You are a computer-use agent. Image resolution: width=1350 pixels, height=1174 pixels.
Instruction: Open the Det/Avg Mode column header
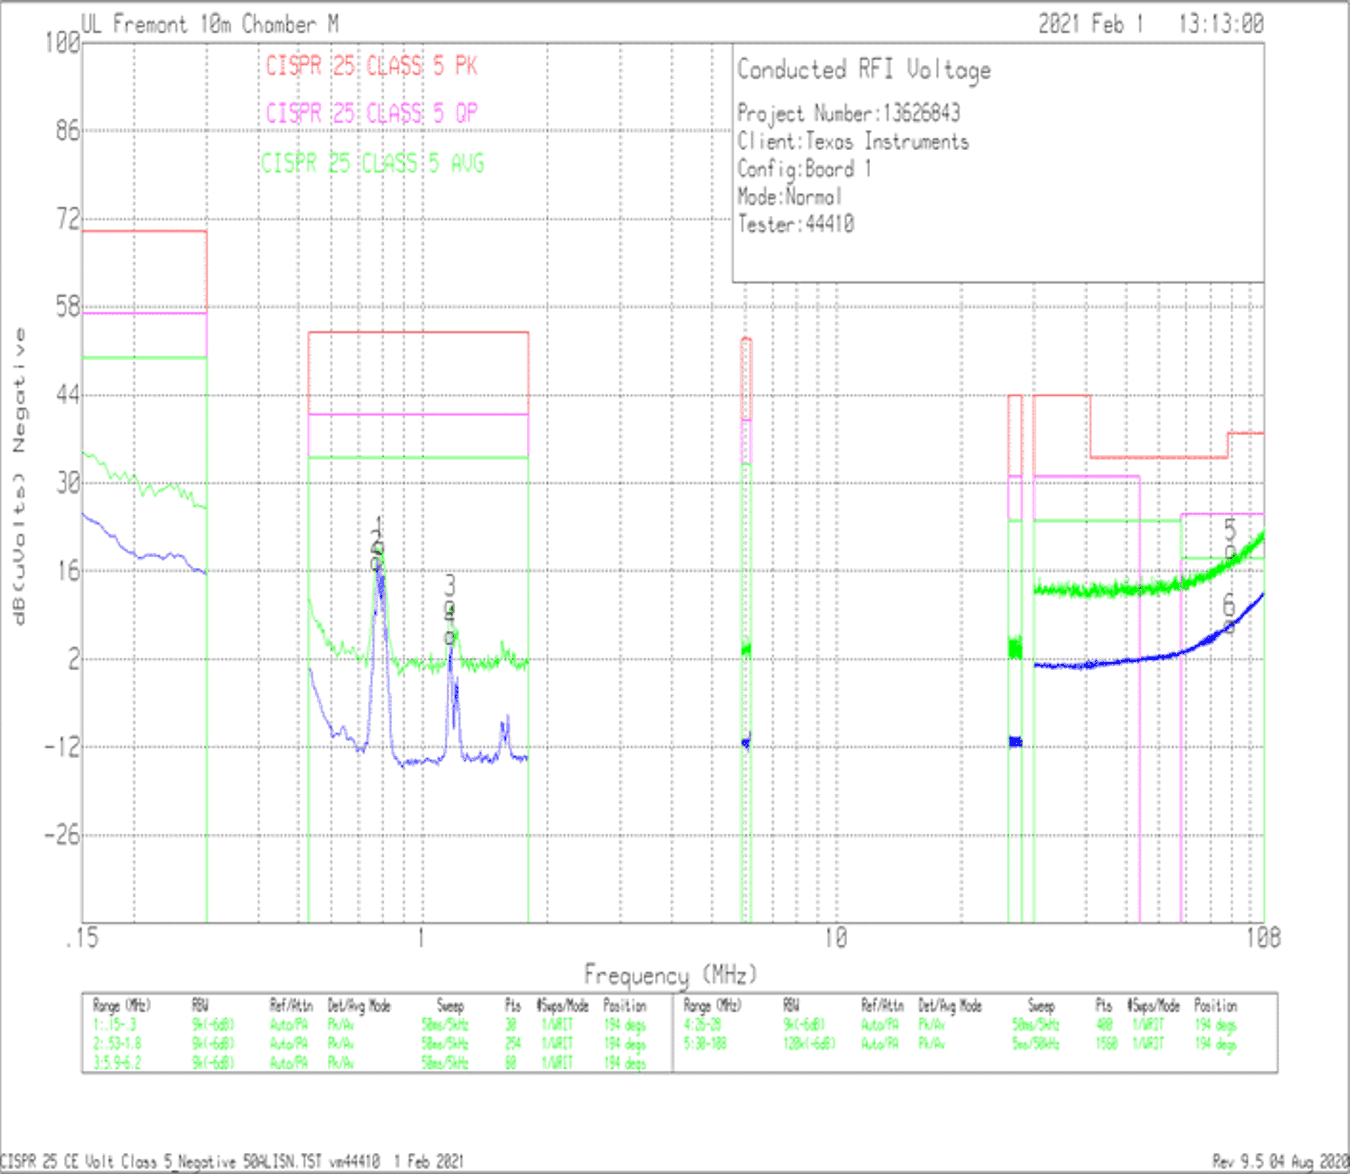[x=357, y=1005]
